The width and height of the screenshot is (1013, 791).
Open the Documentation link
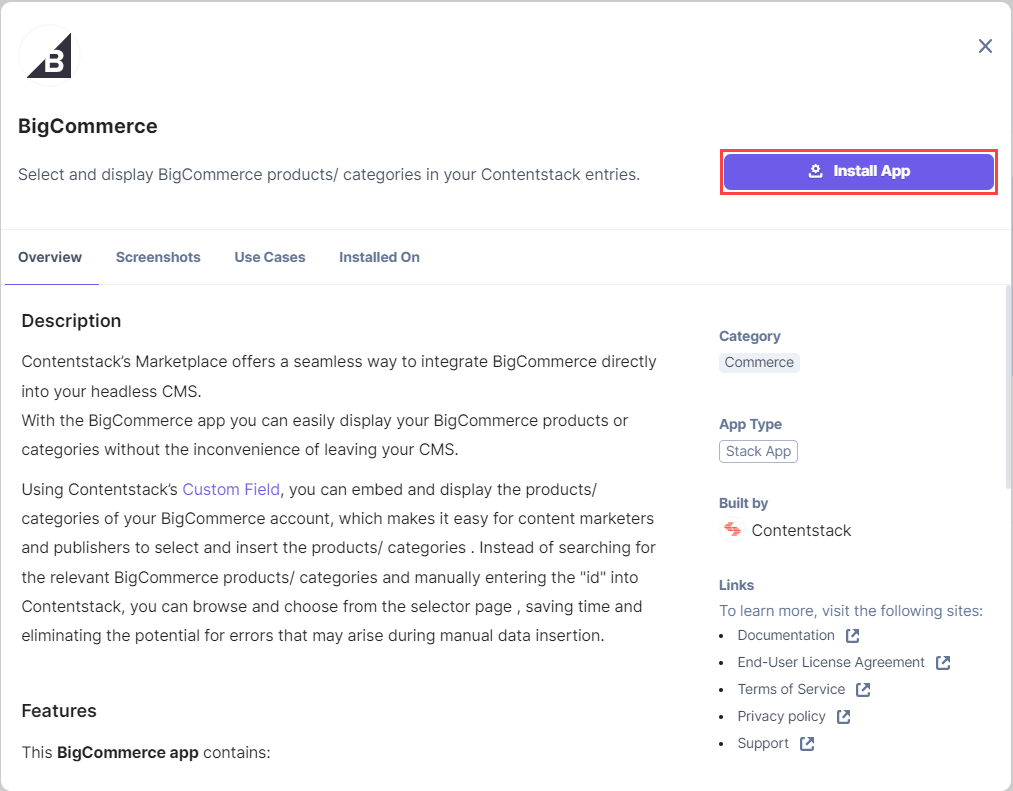(x=786, y=635)
